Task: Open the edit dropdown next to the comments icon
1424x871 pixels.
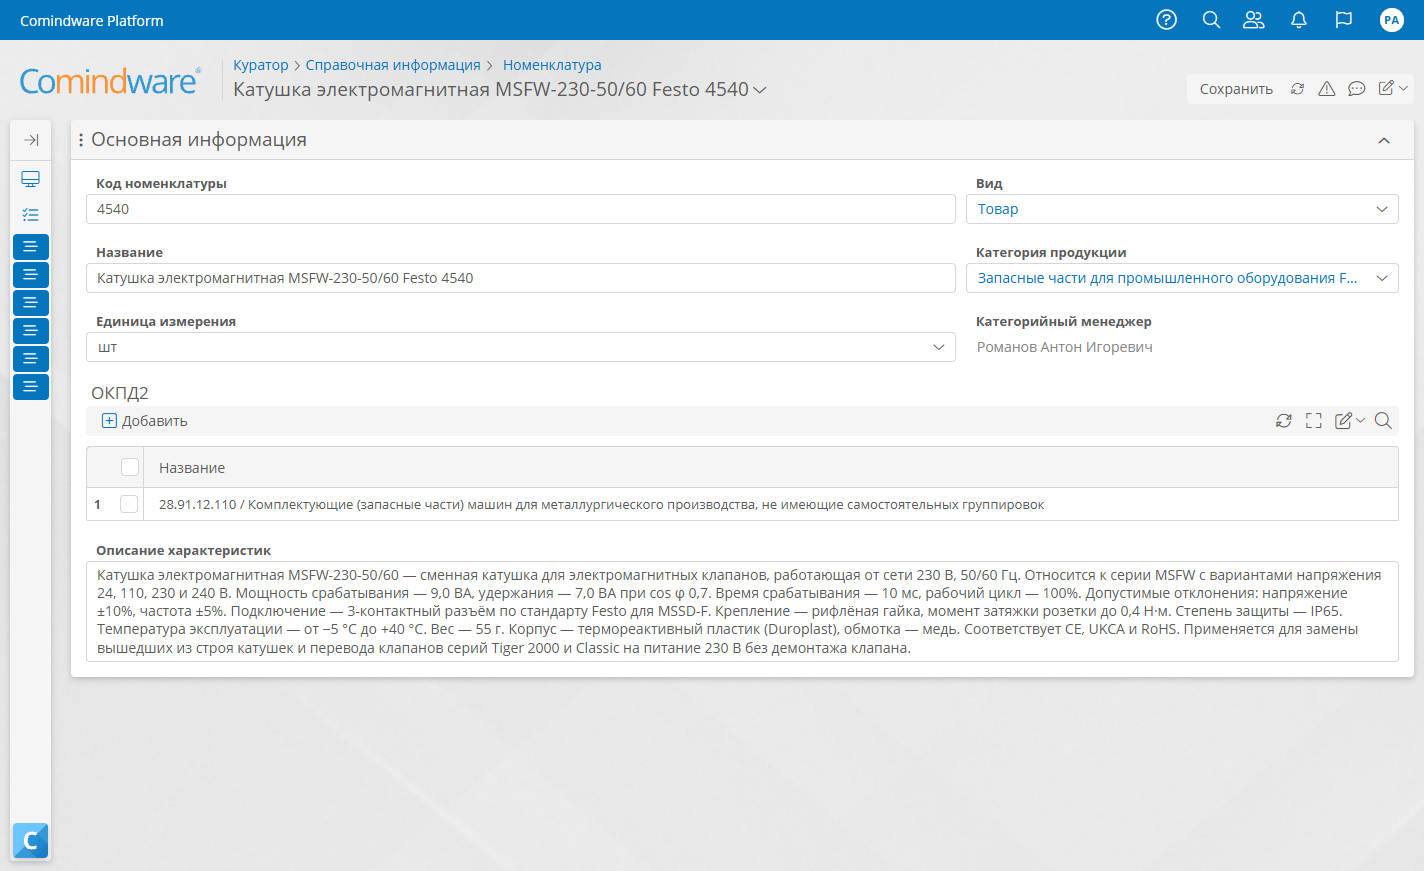Action: click(x=1393, y=89)
